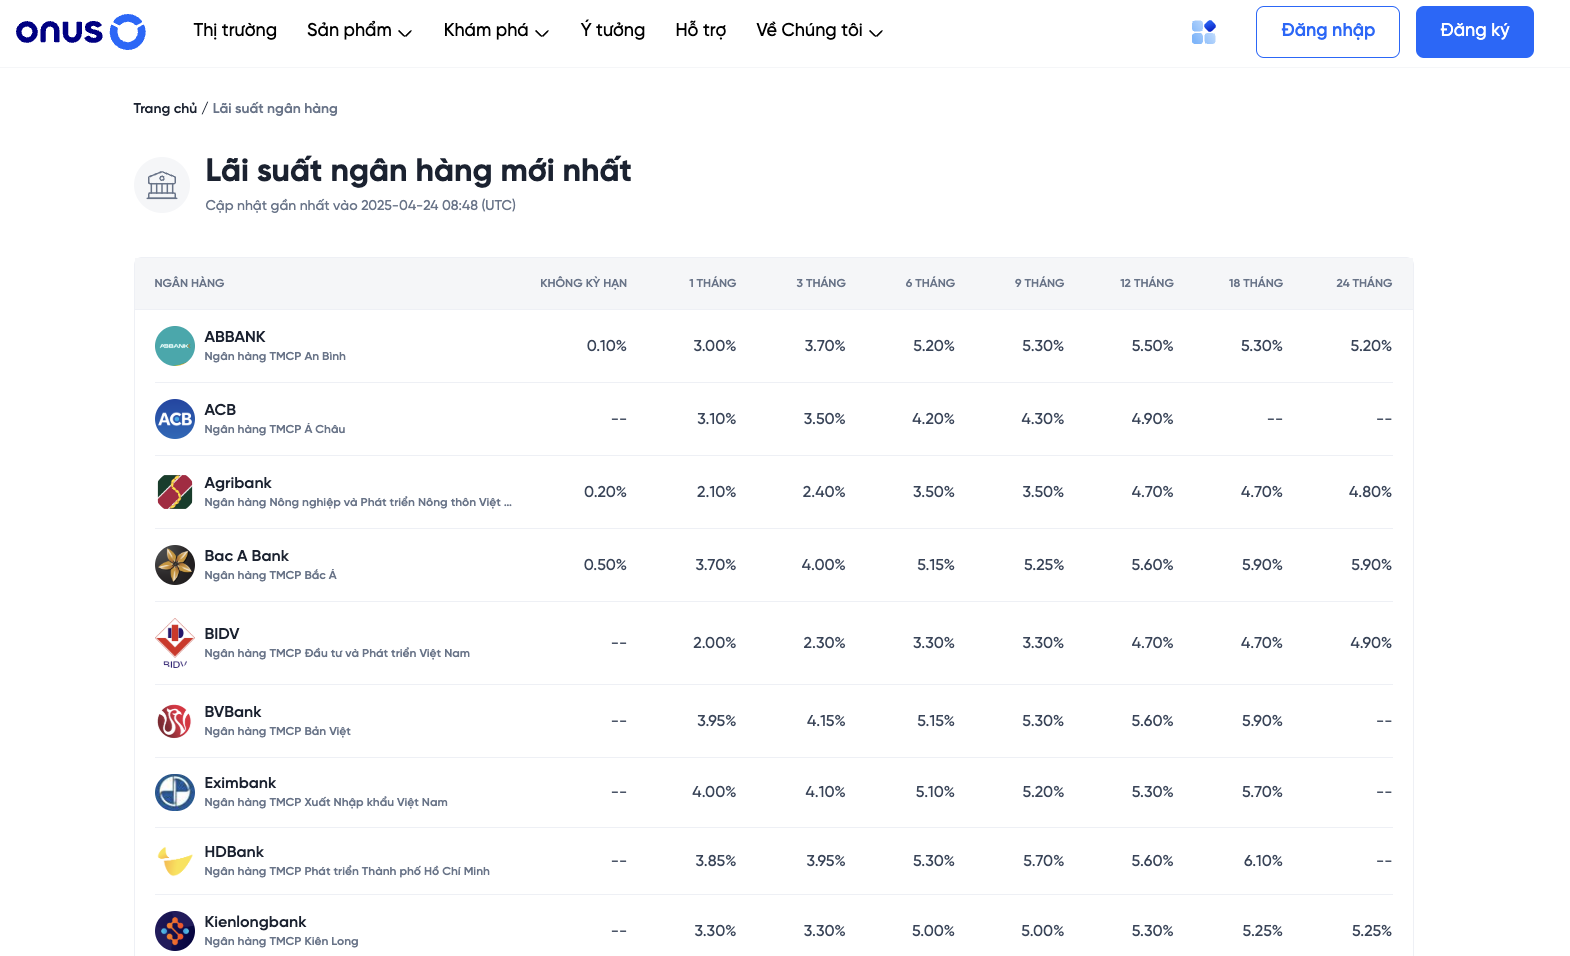
Task: Select the BVBank logo icon
Action: coord(175,721)
